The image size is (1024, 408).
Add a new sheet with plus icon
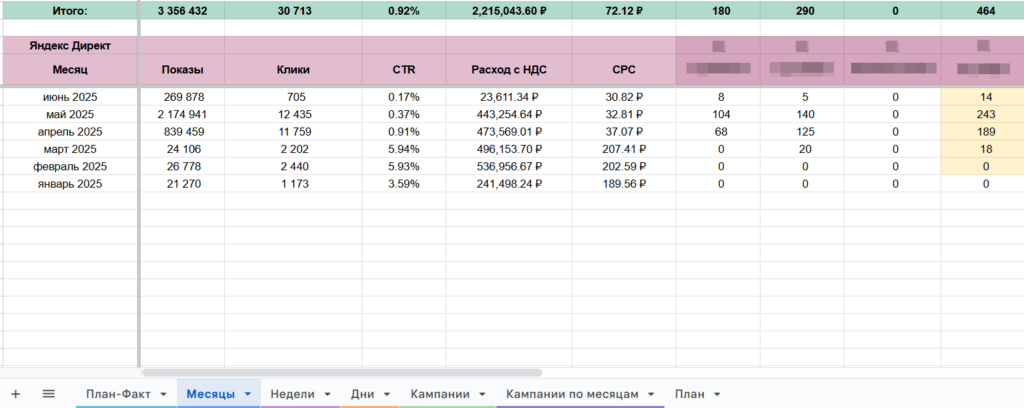[16, 394]
